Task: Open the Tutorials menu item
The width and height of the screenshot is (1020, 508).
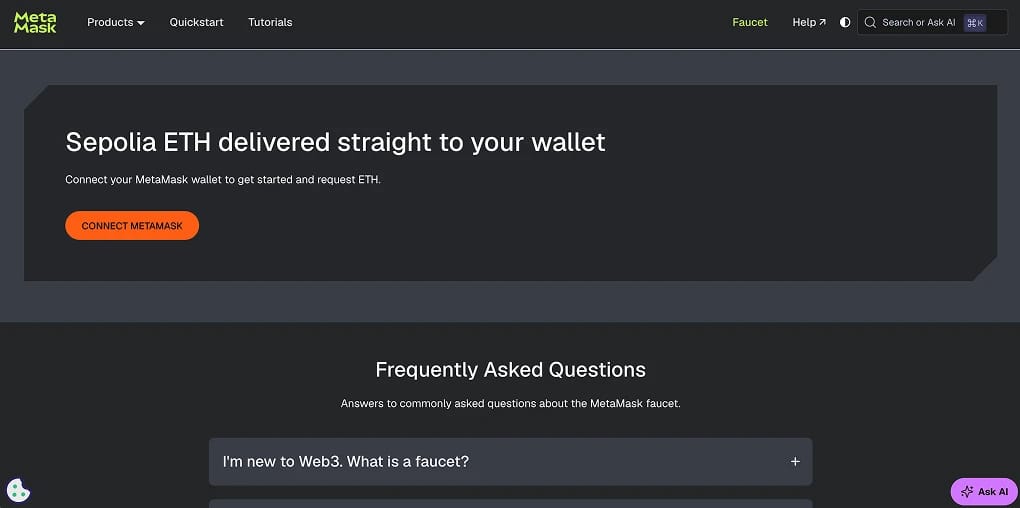Action: 270,22
